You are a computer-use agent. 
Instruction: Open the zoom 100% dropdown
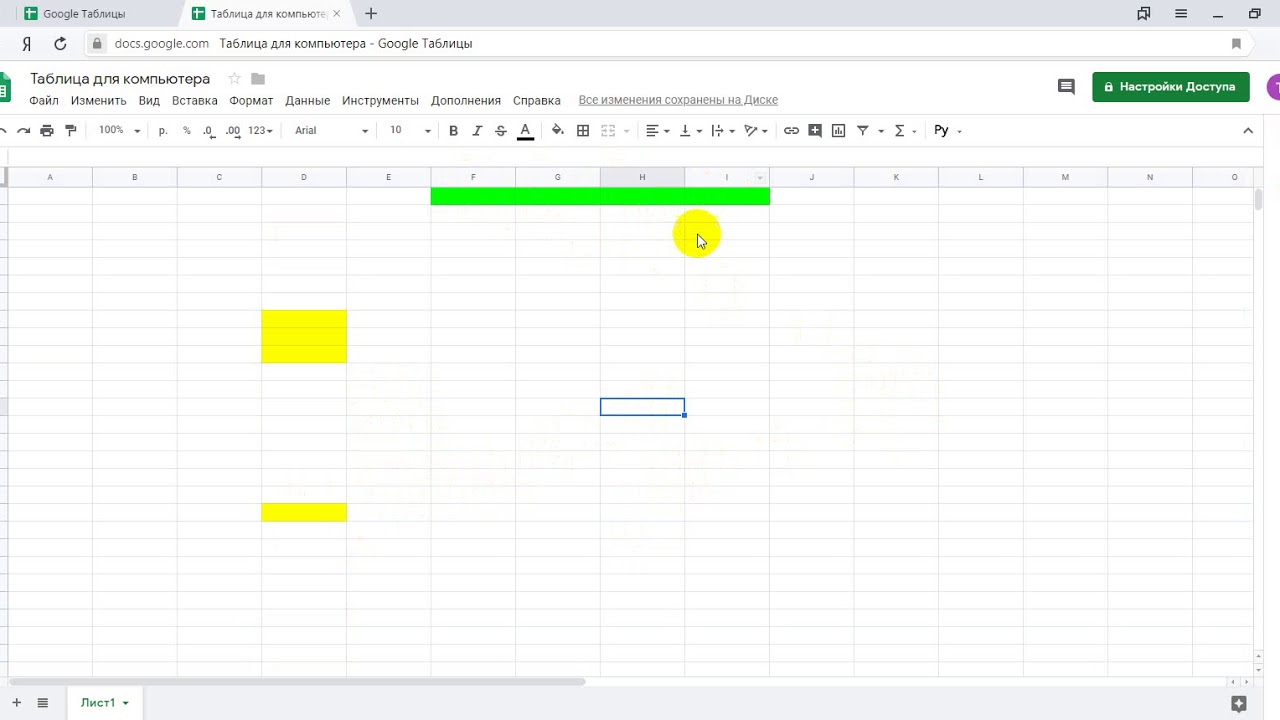click(x=119, y=131)
